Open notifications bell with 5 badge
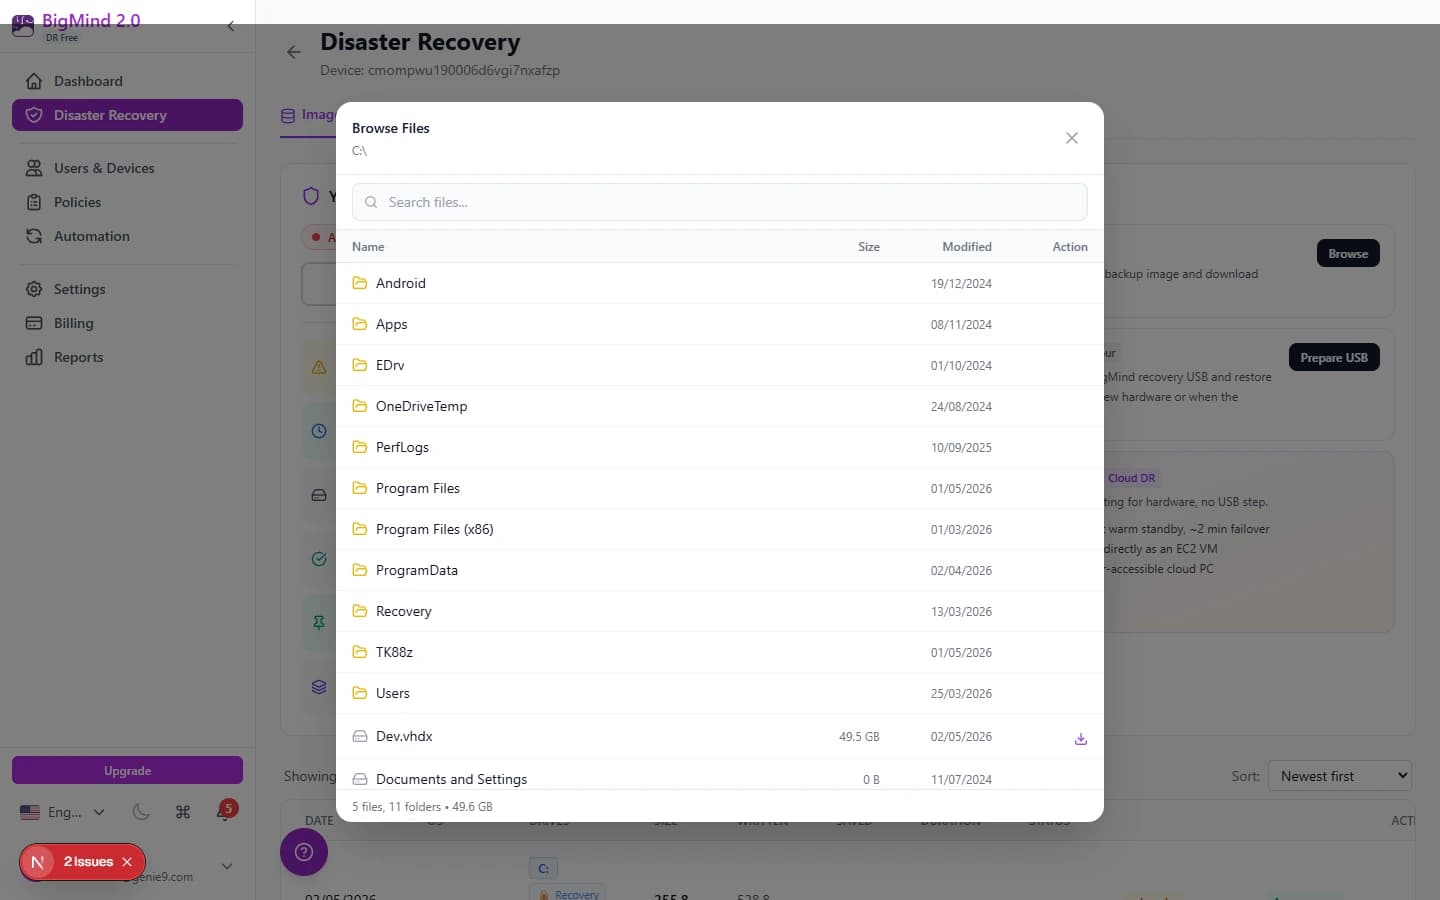1440x900 pixels. 226,811
